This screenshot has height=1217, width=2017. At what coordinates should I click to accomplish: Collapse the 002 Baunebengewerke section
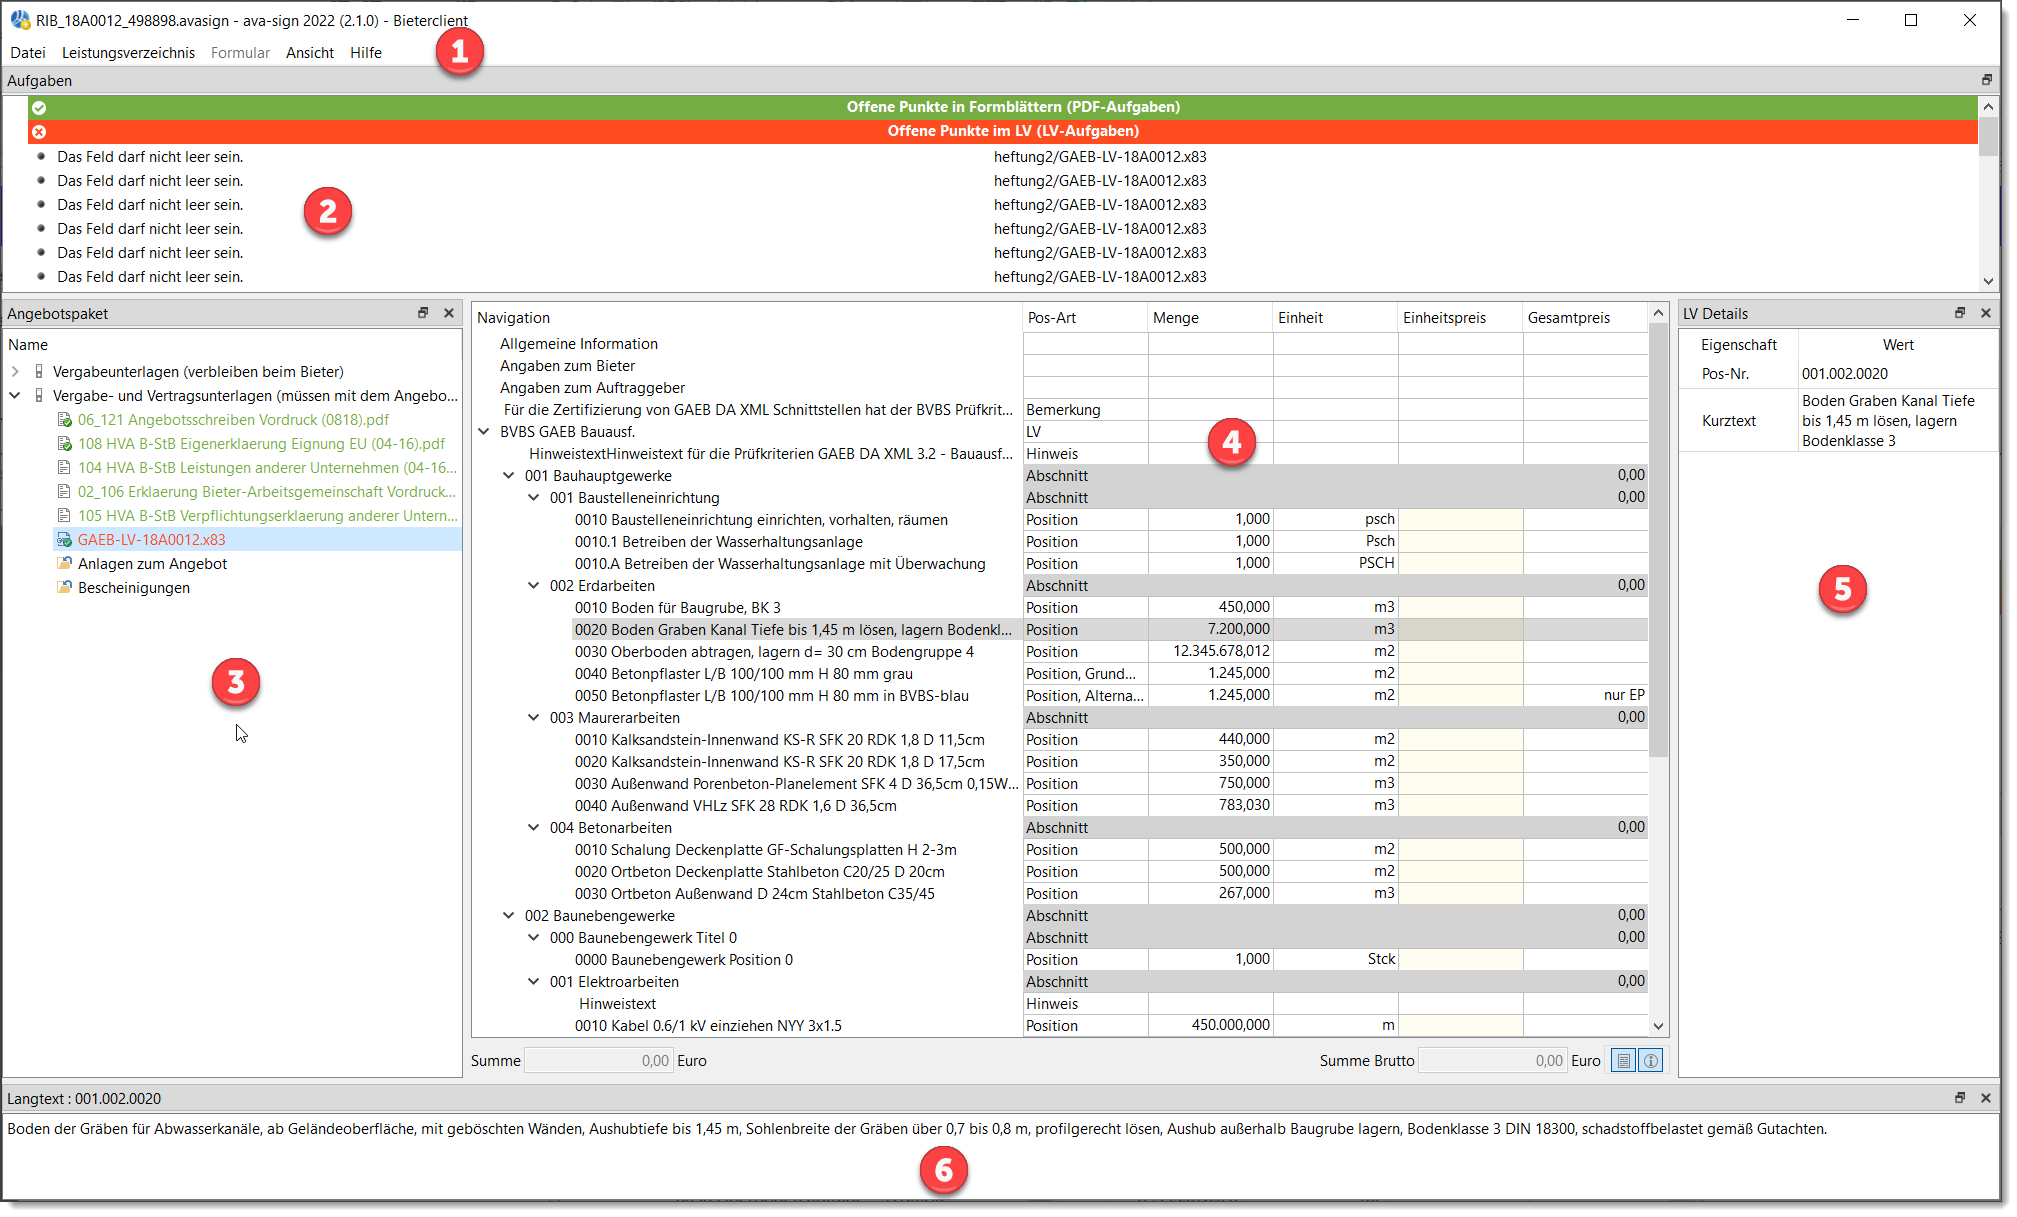pyautogui.click(x=509, y=916)
